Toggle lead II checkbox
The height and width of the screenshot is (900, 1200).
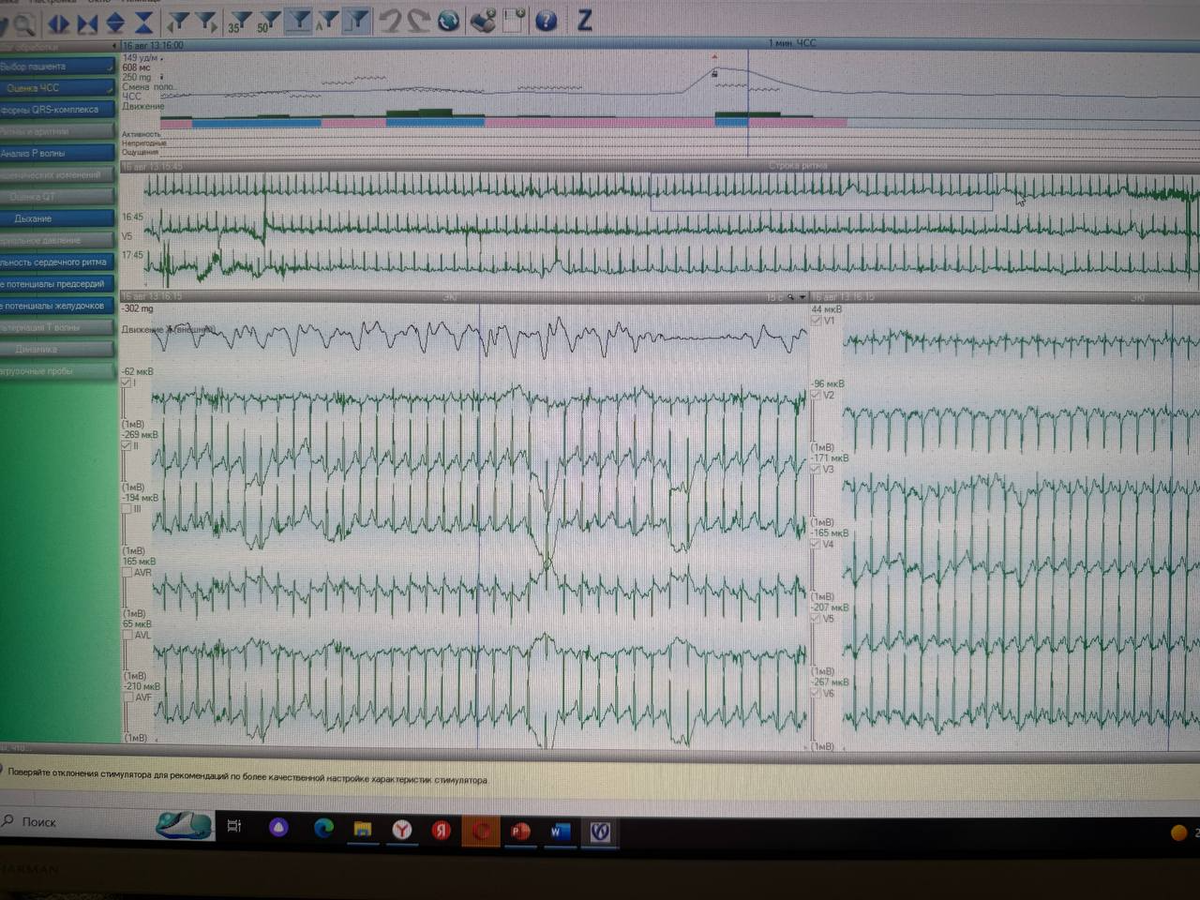tap(126, 446)
